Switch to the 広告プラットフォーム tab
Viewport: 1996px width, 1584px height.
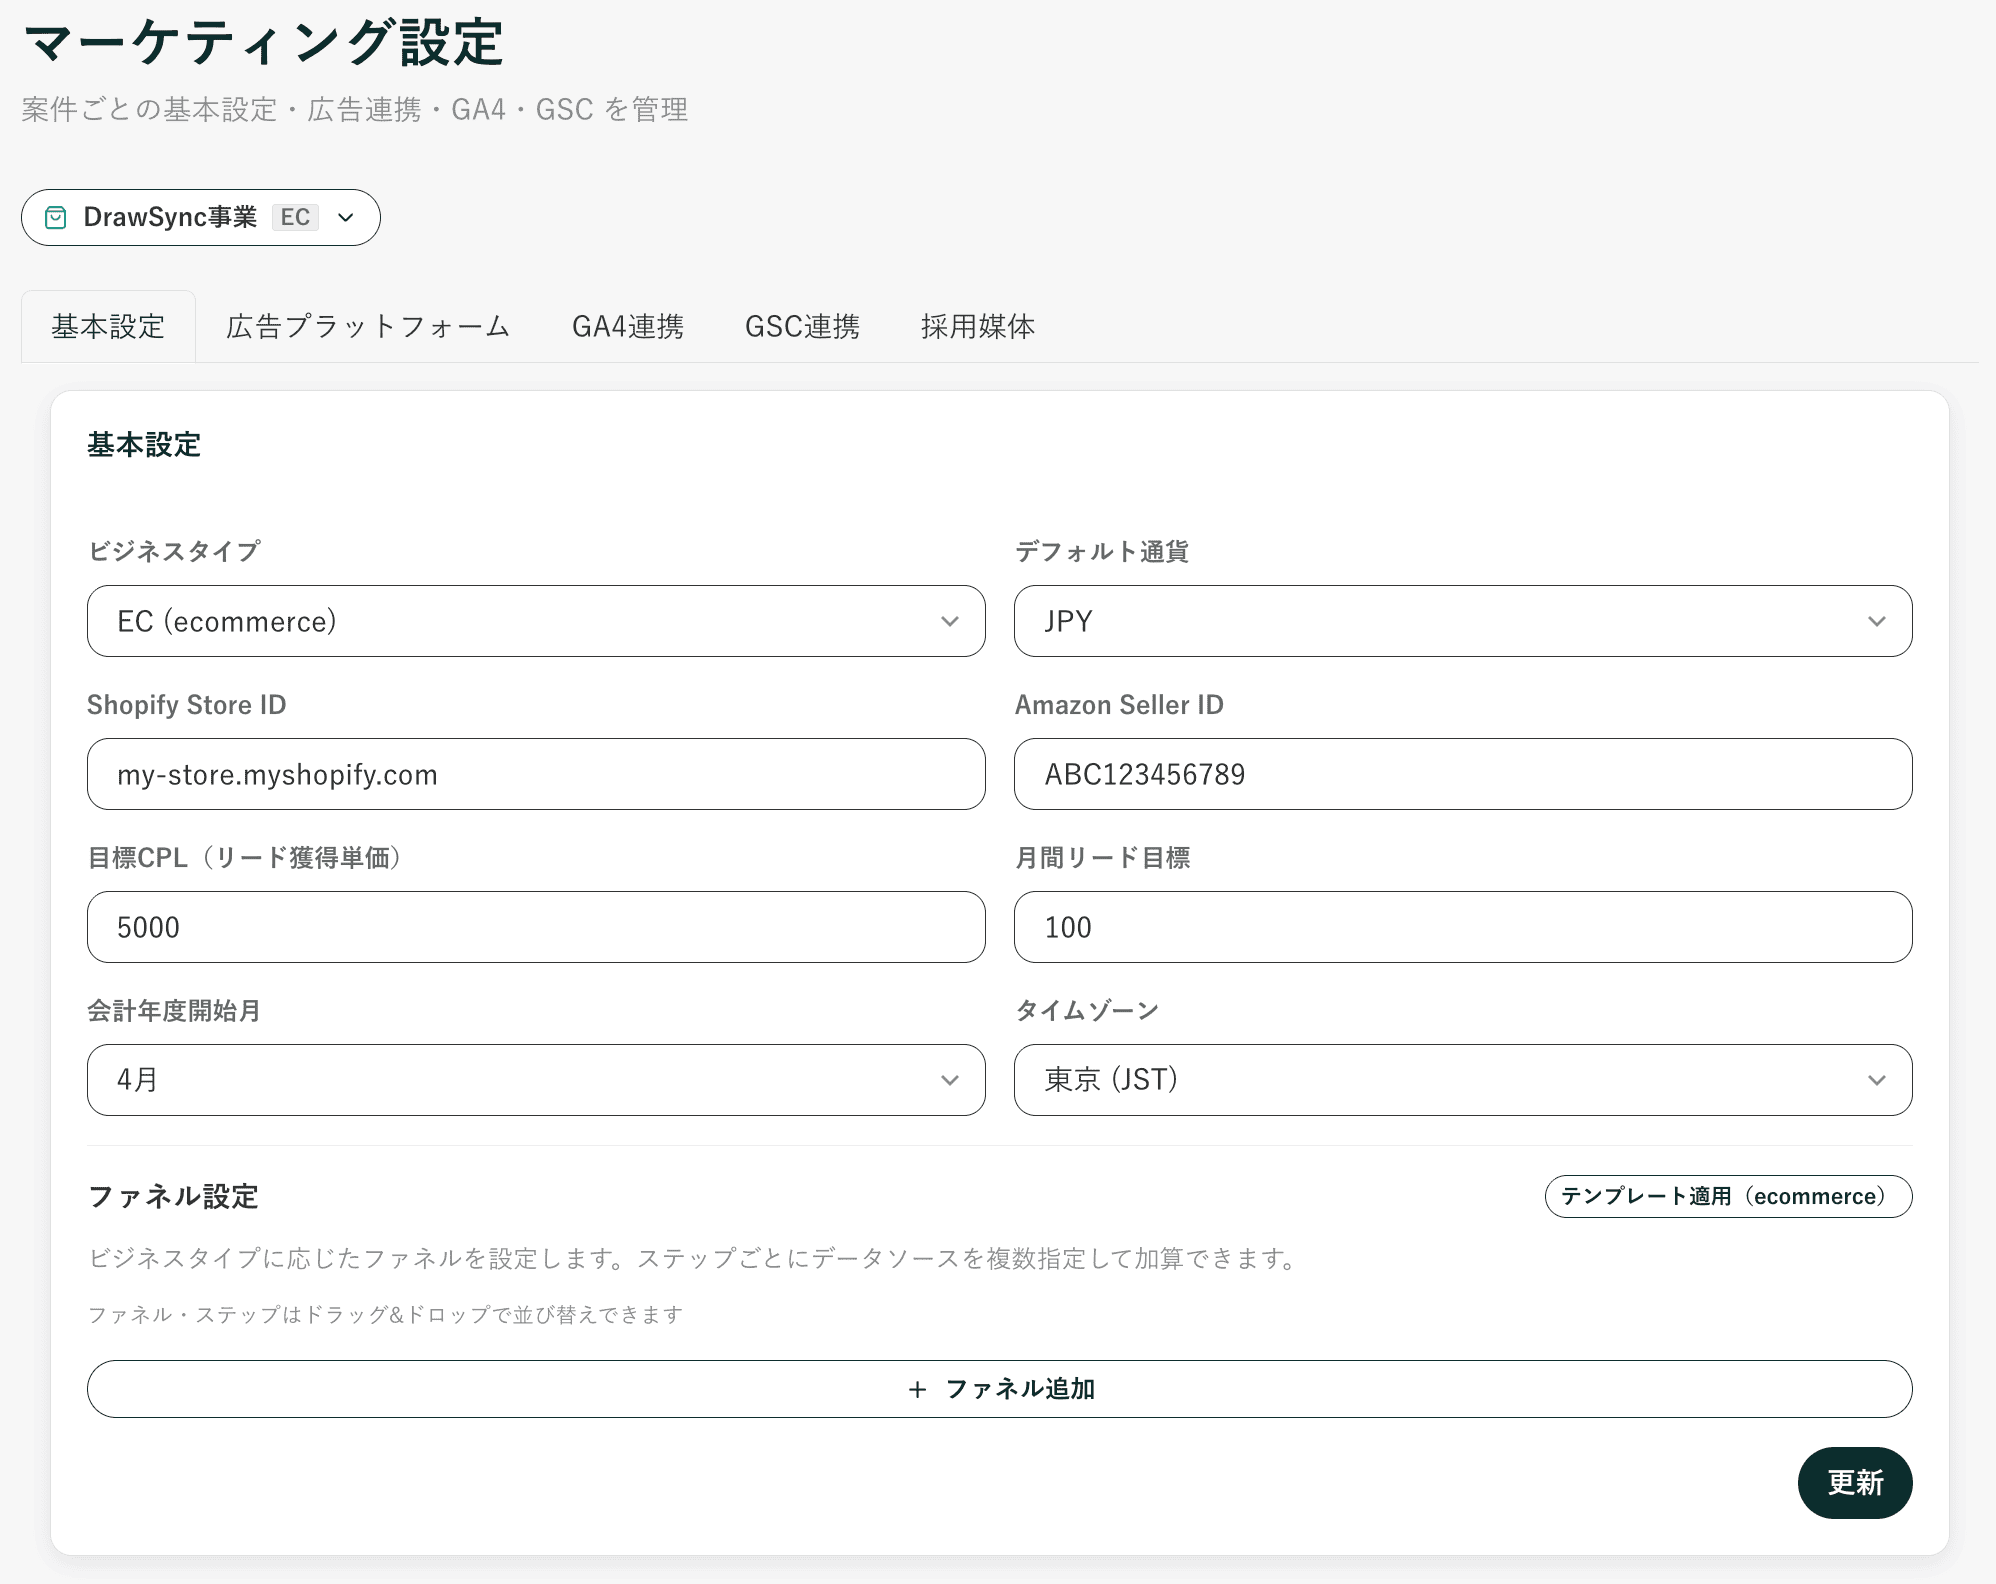(367, 326)
